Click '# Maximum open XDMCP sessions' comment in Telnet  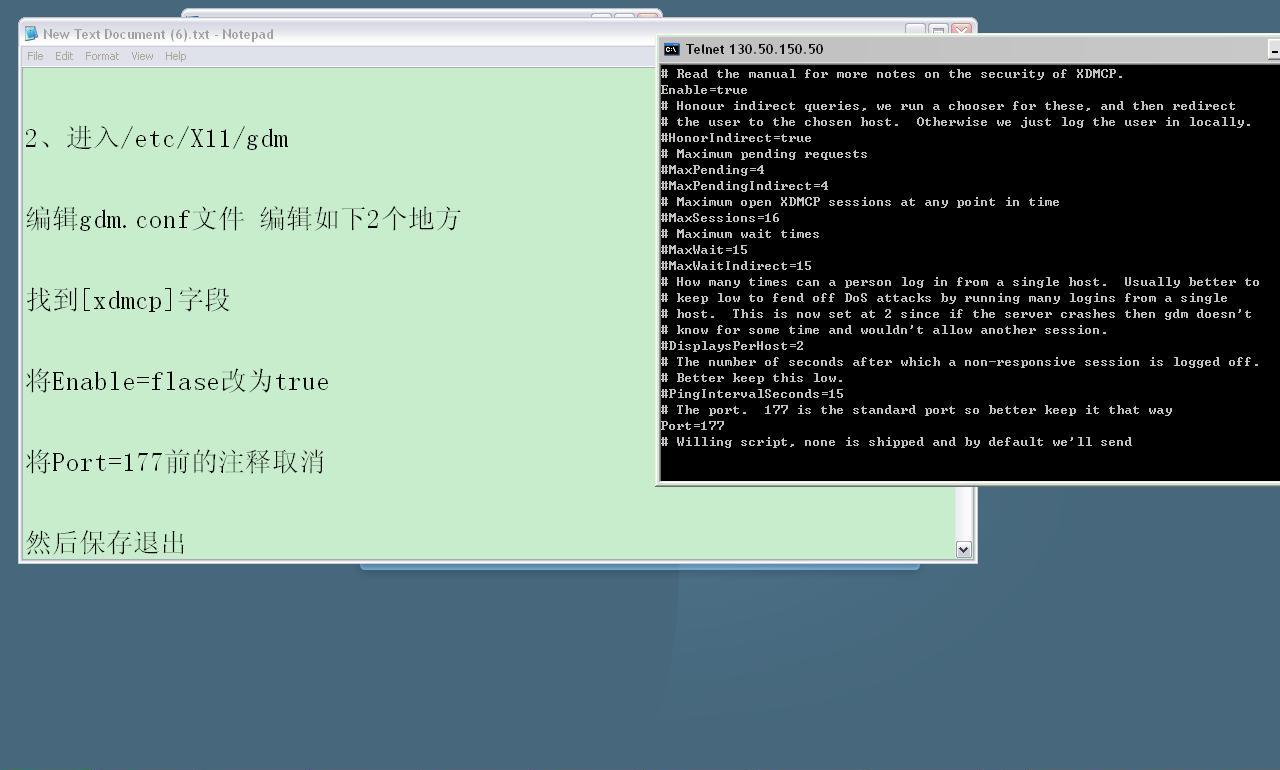tap(860, 202)
